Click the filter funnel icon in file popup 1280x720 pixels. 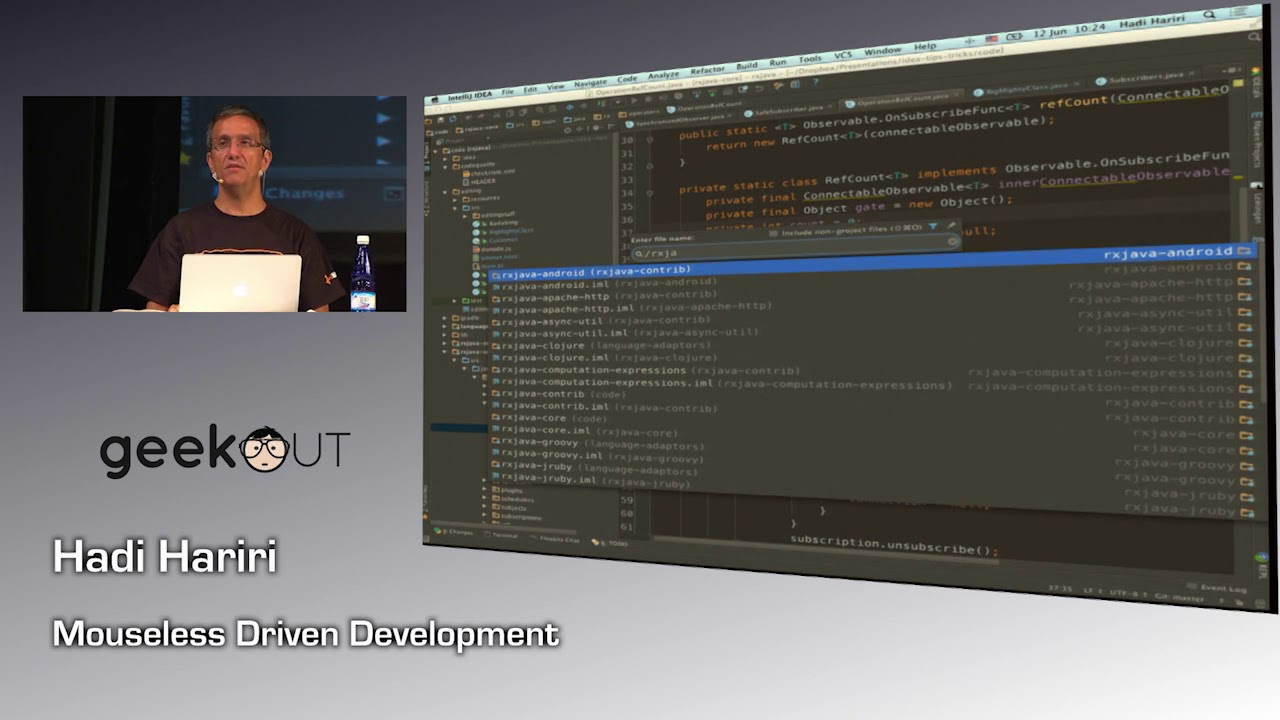933,227
